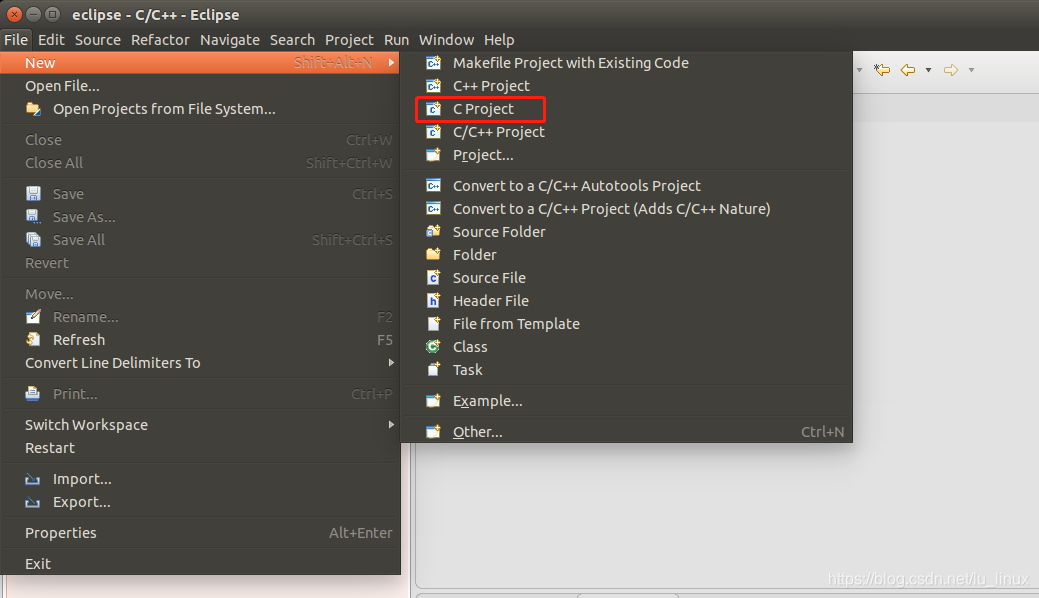Click the Forward navigation arrow in toolbar
The height and width of the screenshot is (598, 1039).
point(951,70)
